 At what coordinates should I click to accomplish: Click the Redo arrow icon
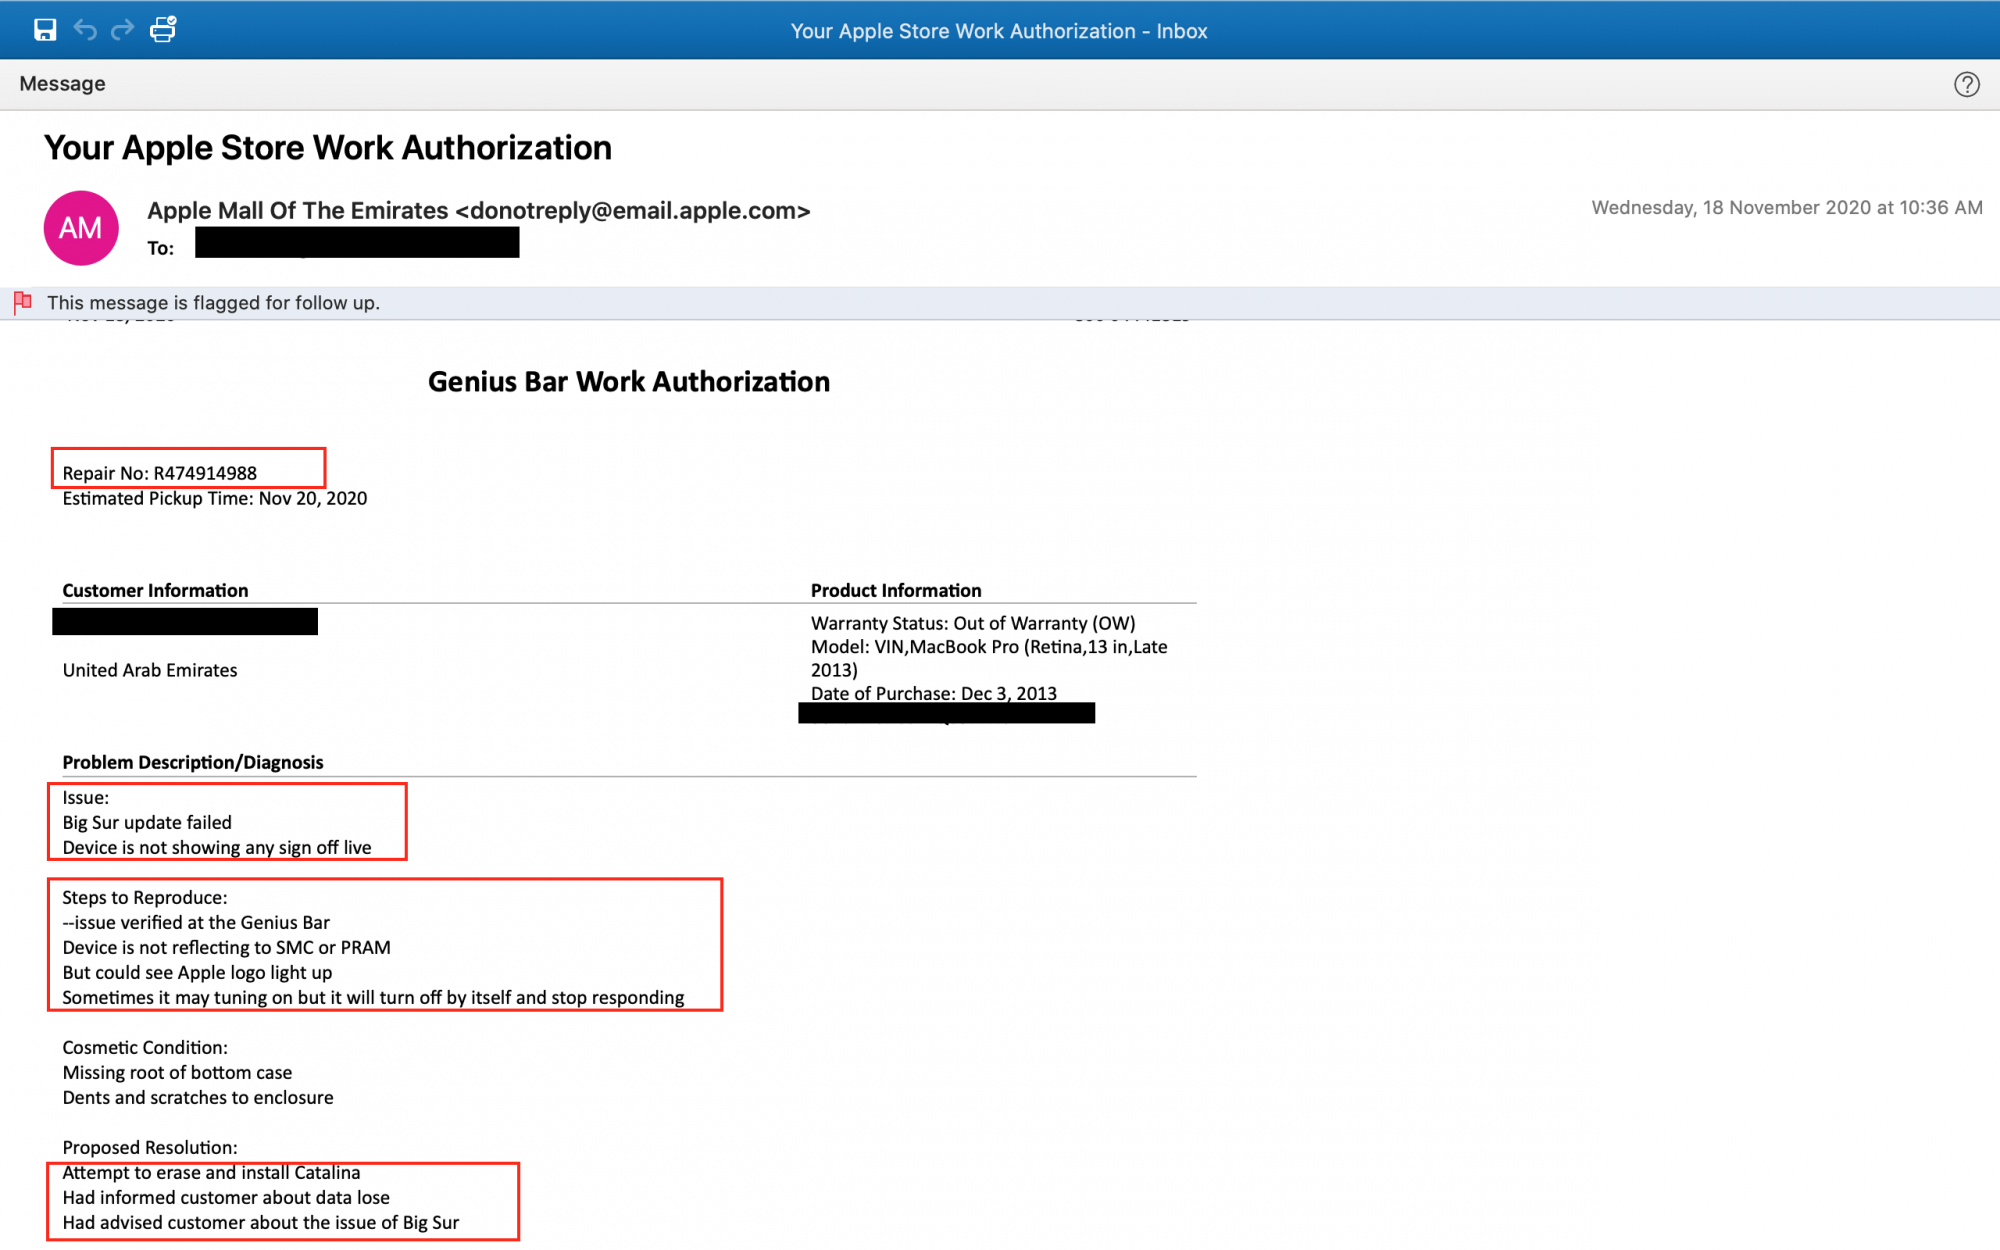(122, 30)
